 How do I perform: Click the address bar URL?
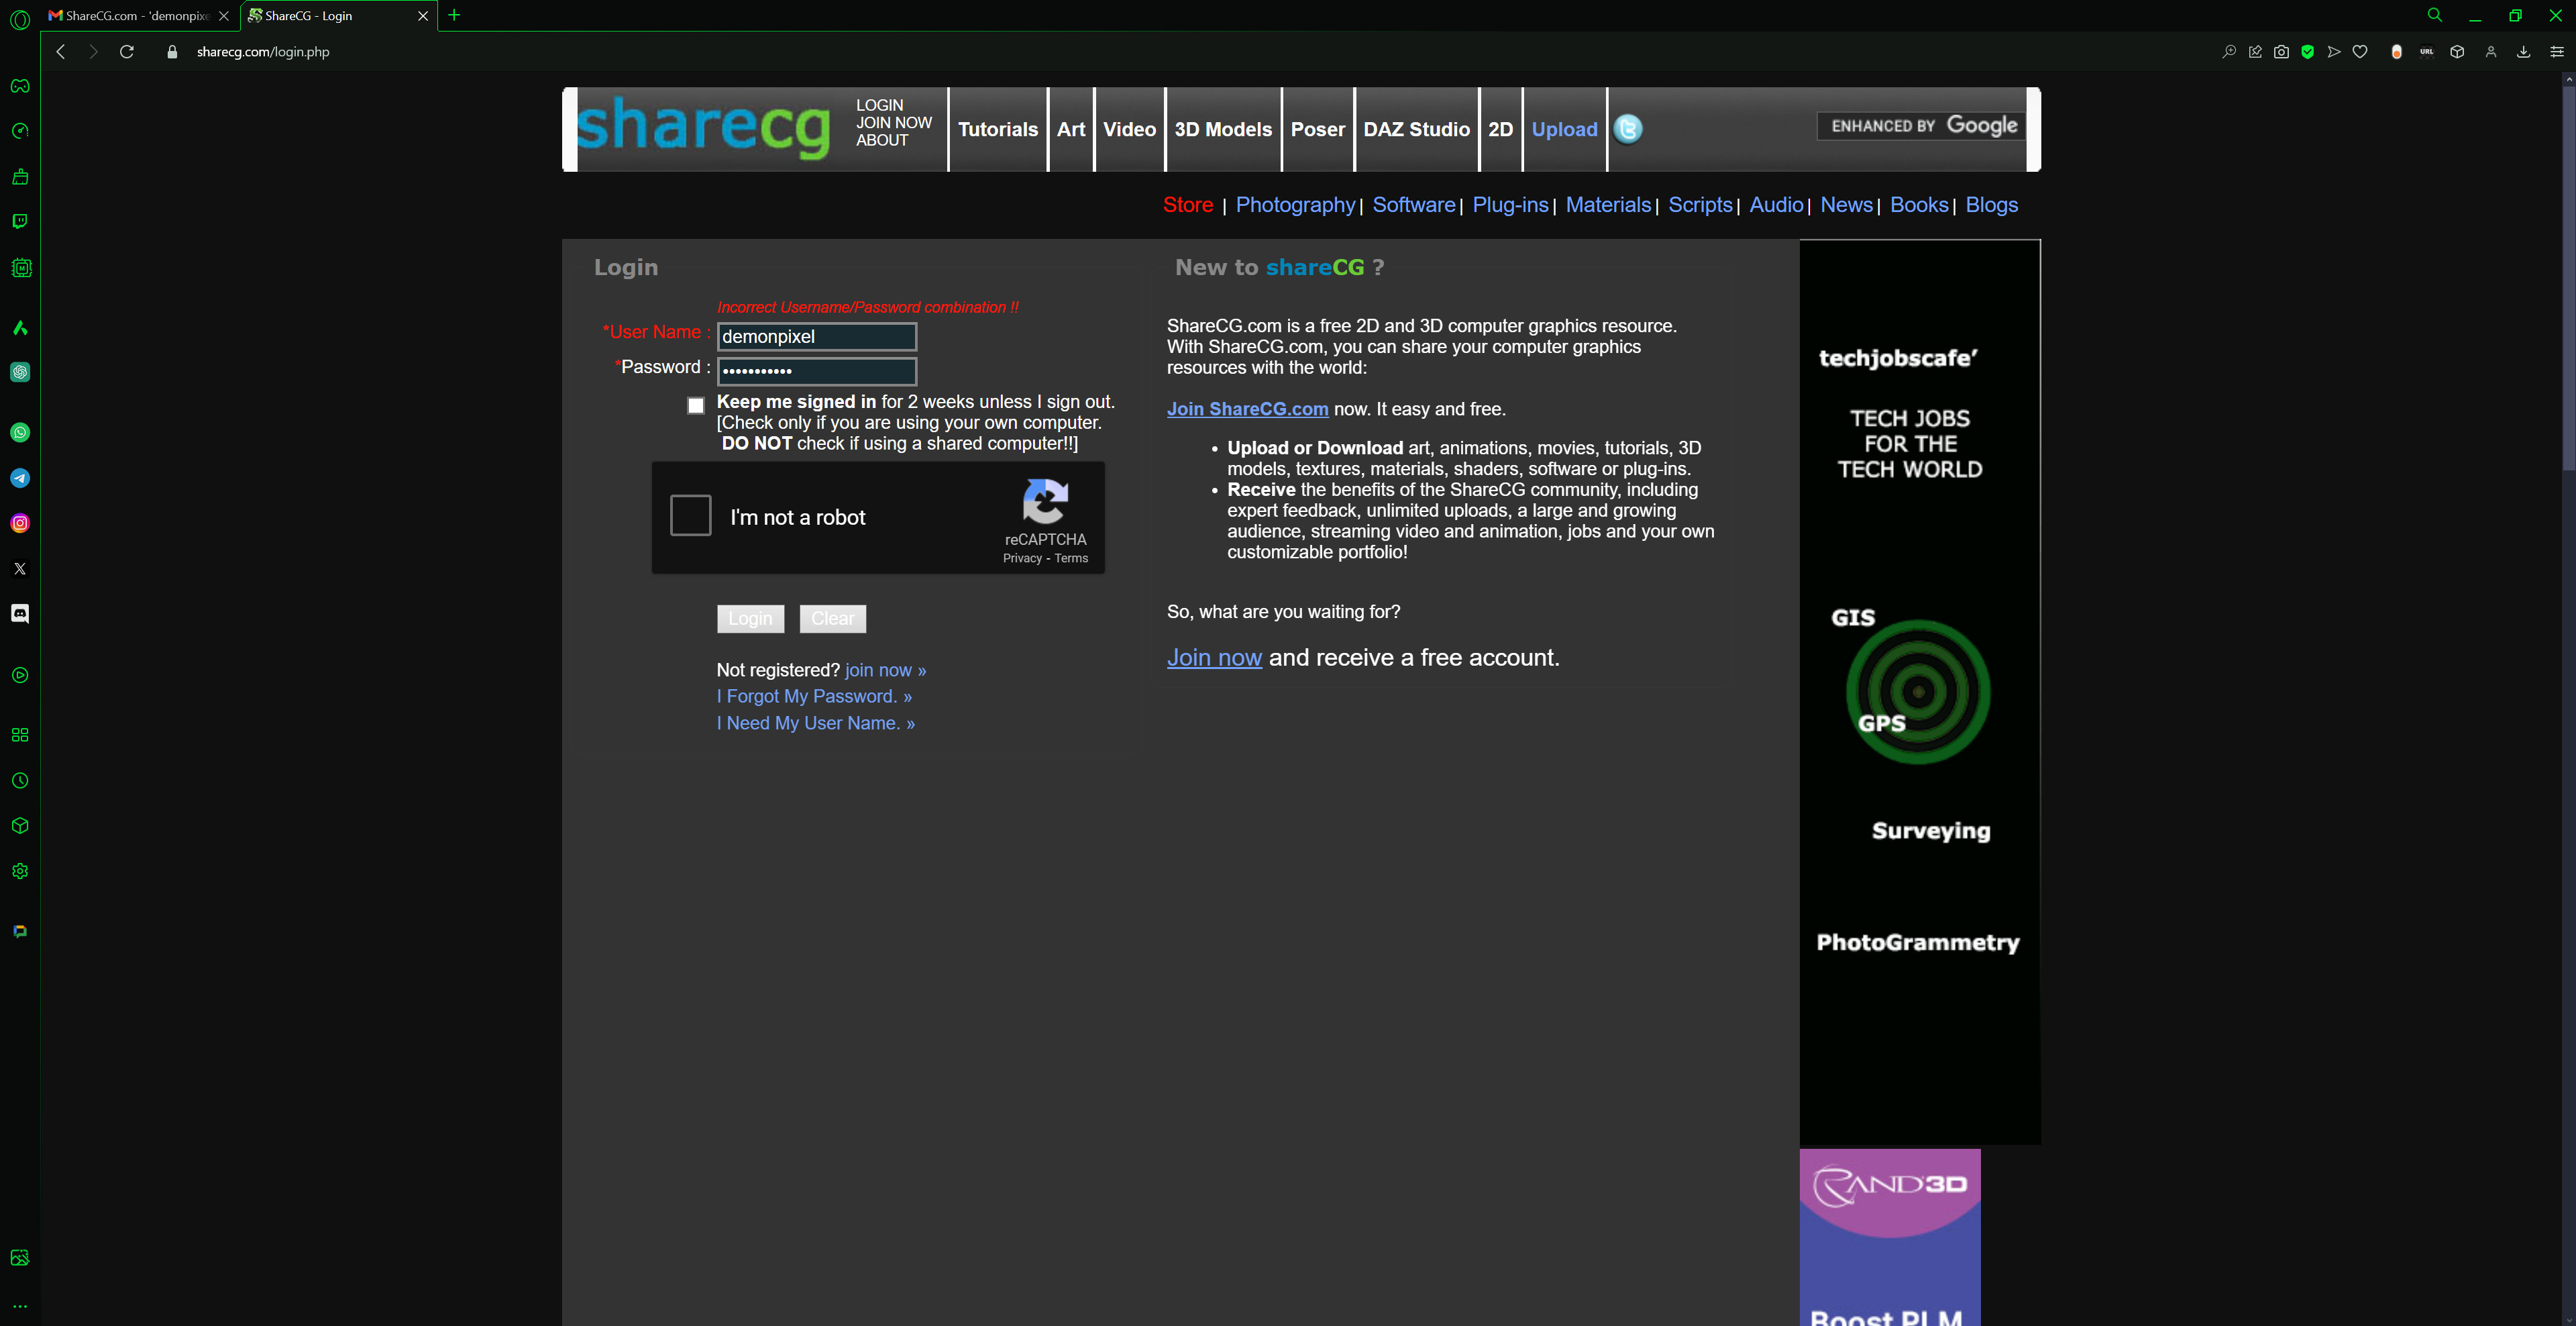(263, 52)
